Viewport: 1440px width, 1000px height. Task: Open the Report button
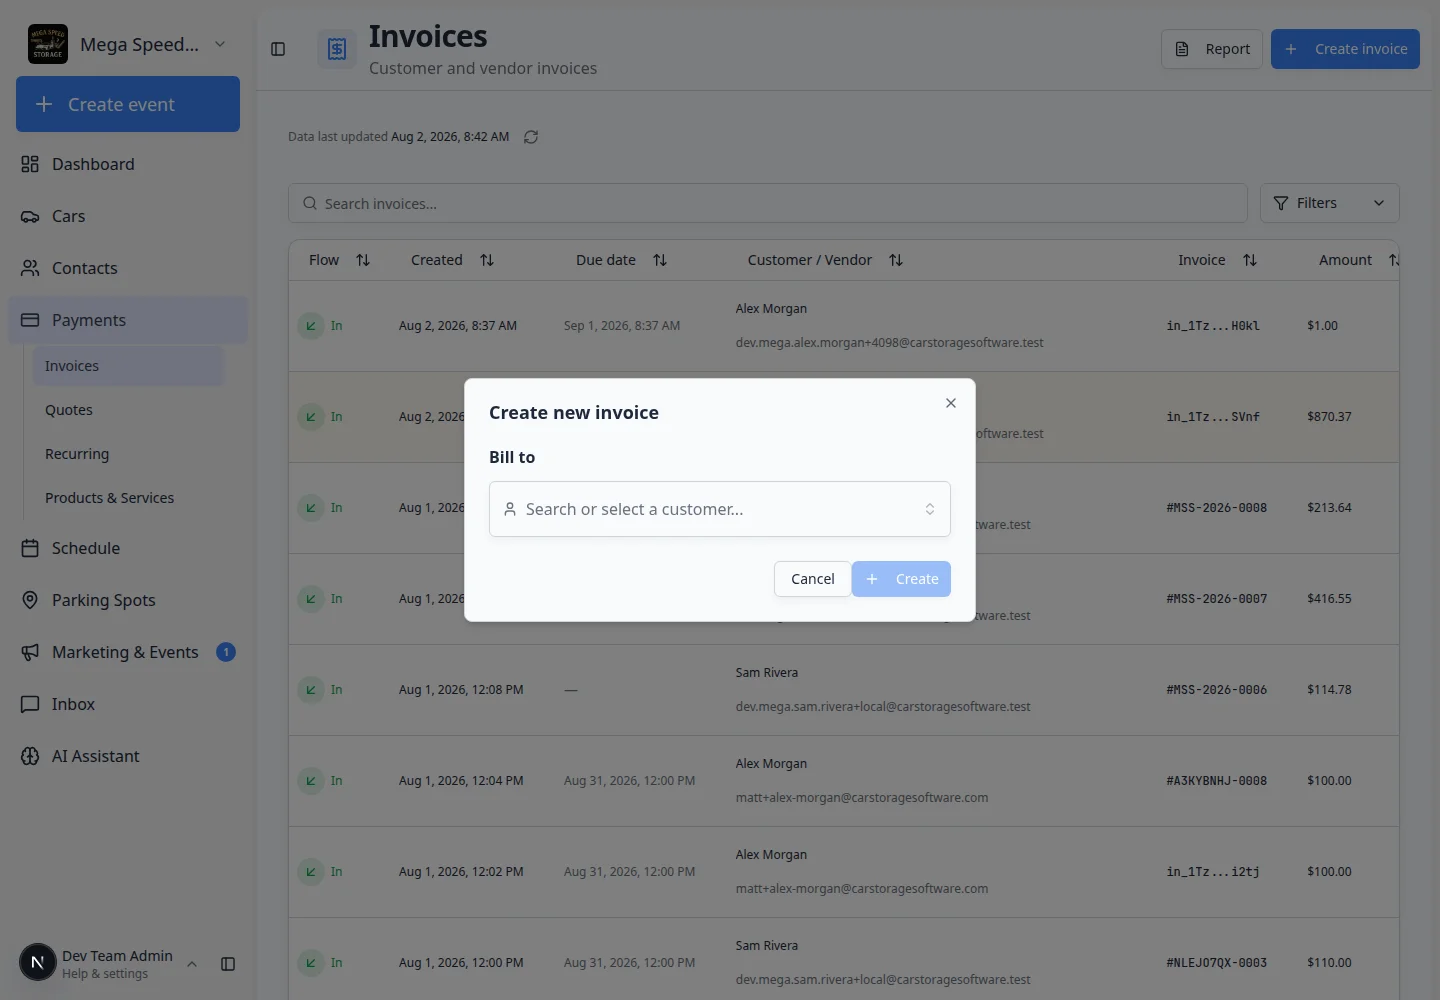tap(1212, 49)
